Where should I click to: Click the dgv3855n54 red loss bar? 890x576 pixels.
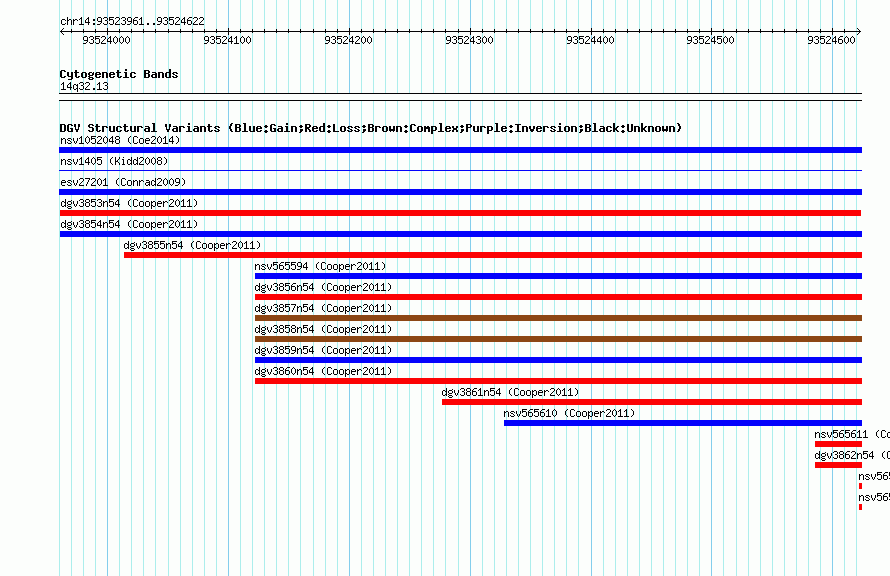pyautogui.click(x=493, y=255)
